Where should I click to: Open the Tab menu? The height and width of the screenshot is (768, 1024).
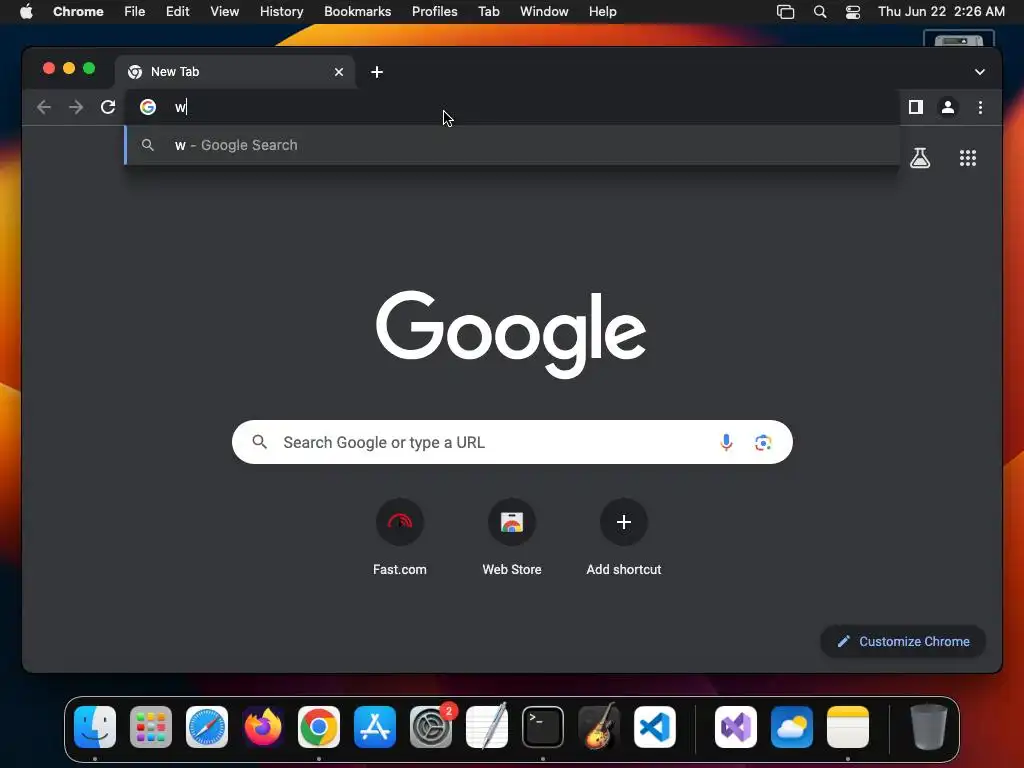[488, 12]
